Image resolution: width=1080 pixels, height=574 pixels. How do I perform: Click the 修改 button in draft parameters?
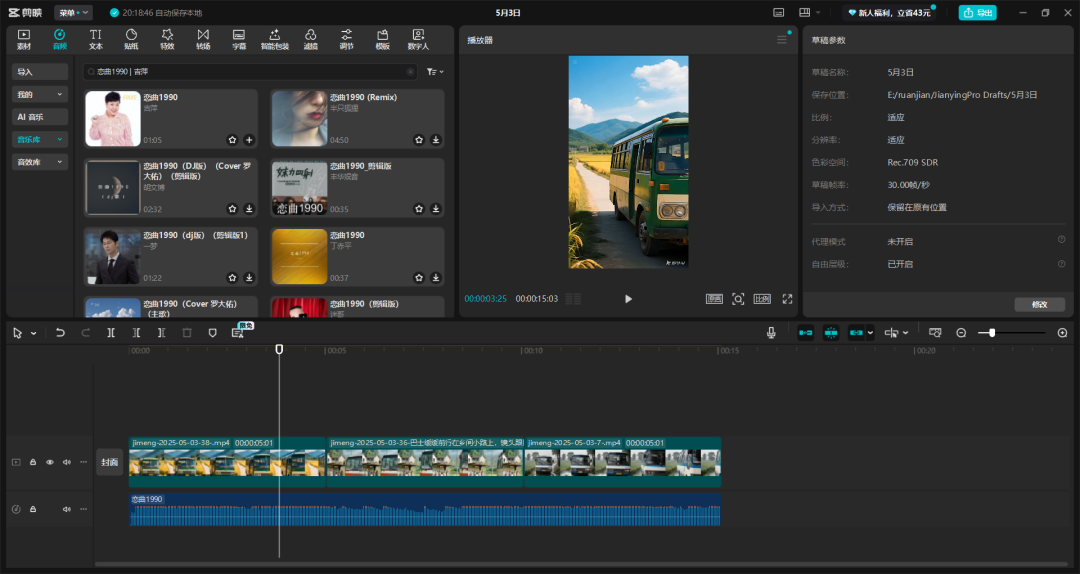(1039, 304)
